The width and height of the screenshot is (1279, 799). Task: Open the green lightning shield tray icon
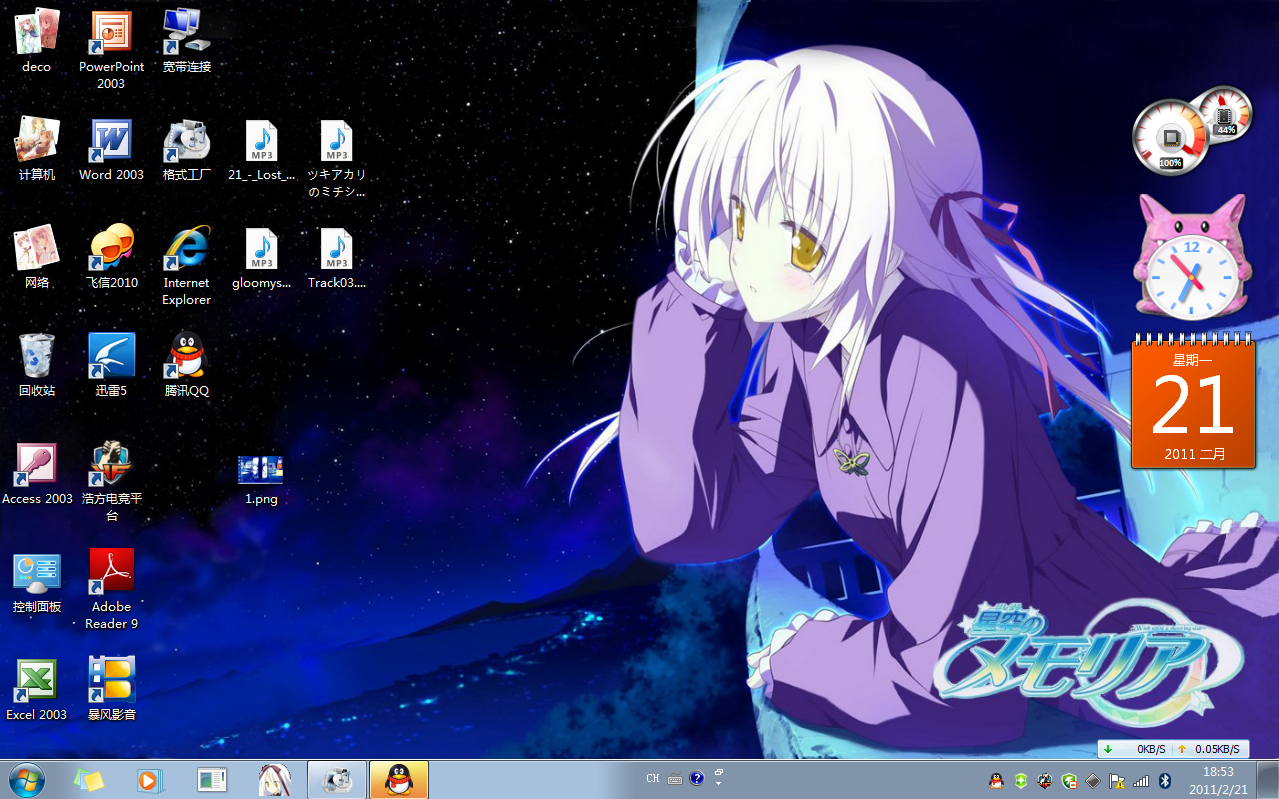1069,780
